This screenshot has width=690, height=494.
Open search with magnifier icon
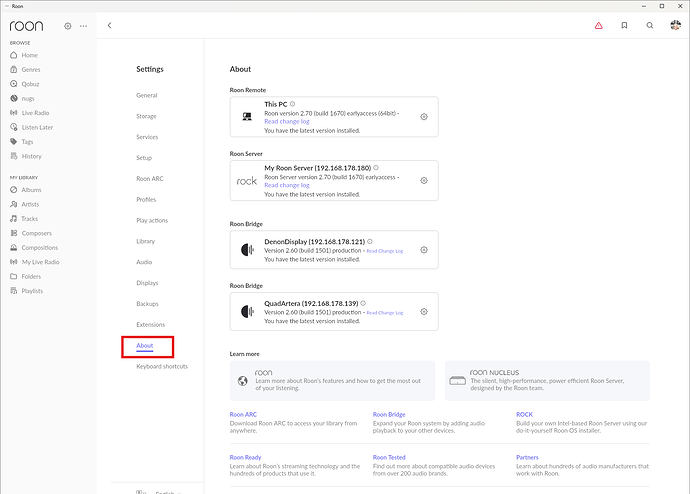[x=650, y=26]
